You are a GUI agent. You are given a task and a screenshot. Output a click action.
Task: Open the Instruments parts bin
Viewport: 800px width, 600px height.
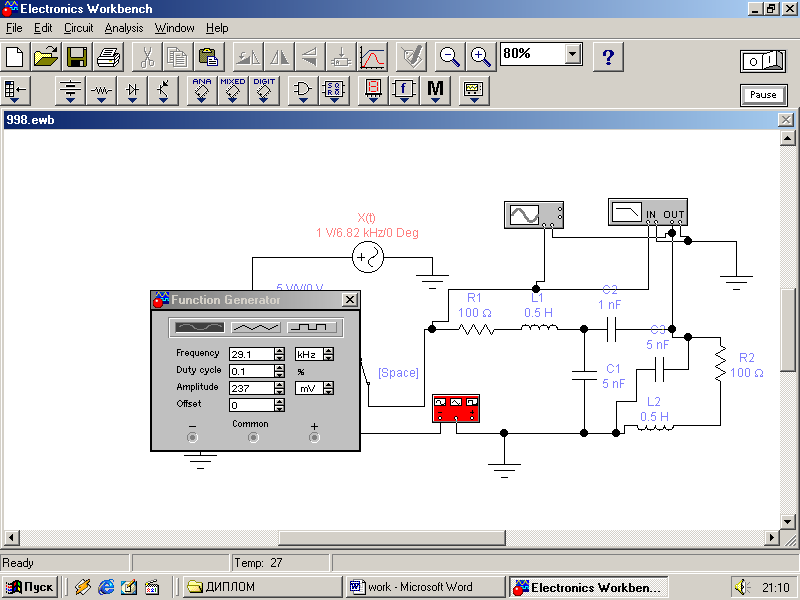click(x=474, y=91)
